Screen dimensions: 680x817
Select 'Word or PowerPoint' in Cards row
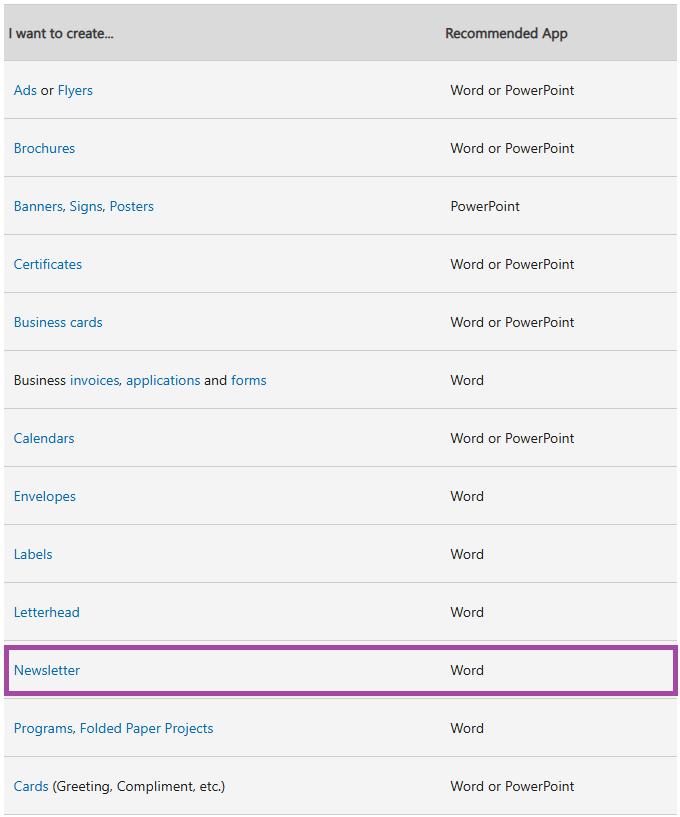coord(512,786)
